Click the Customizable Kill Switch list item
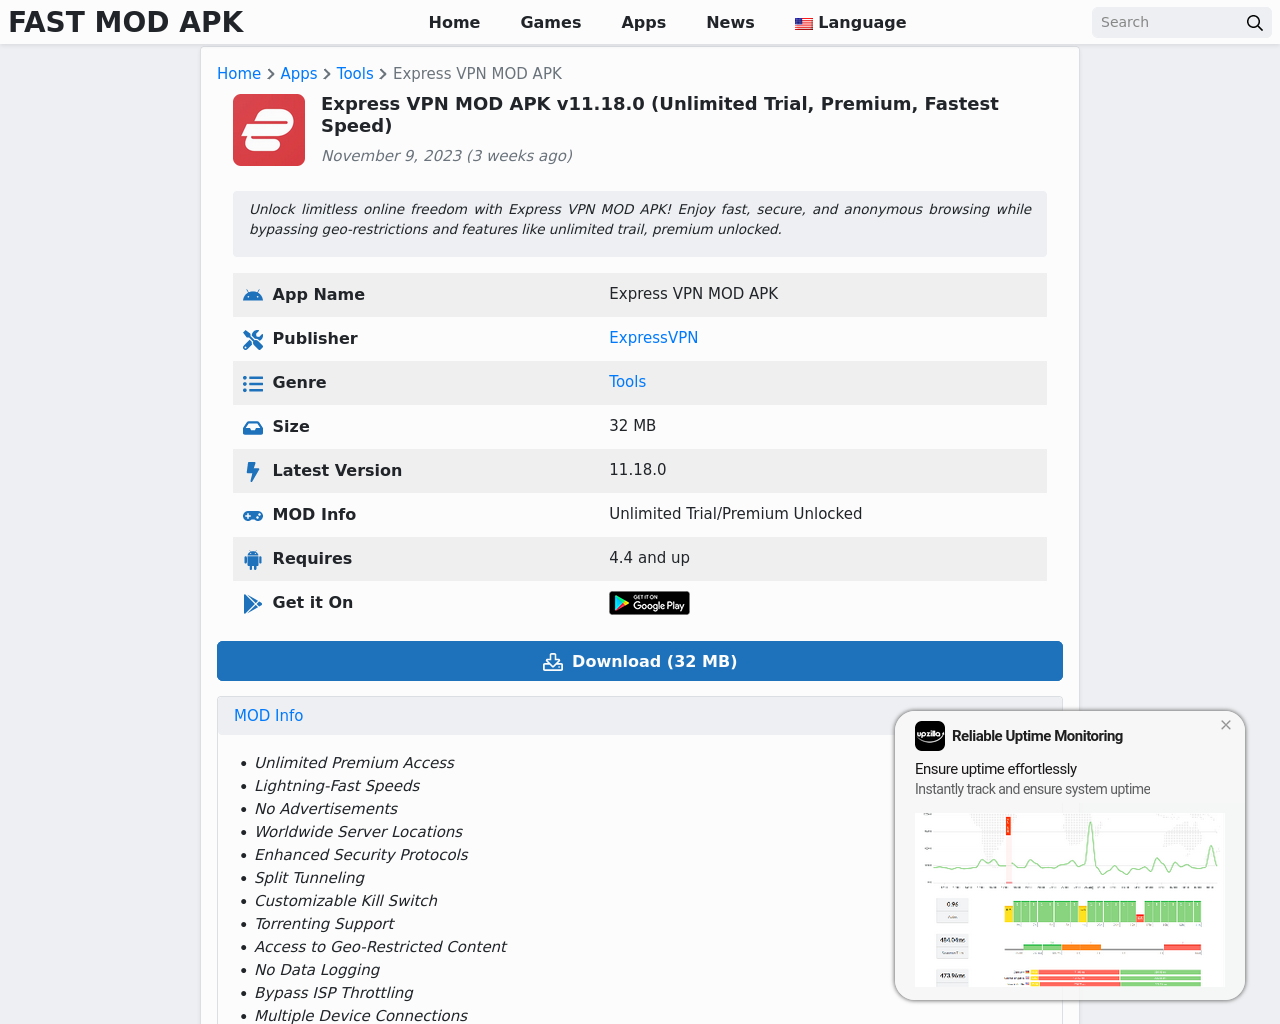1280x1024 pixels. click(x=346, y=901)
